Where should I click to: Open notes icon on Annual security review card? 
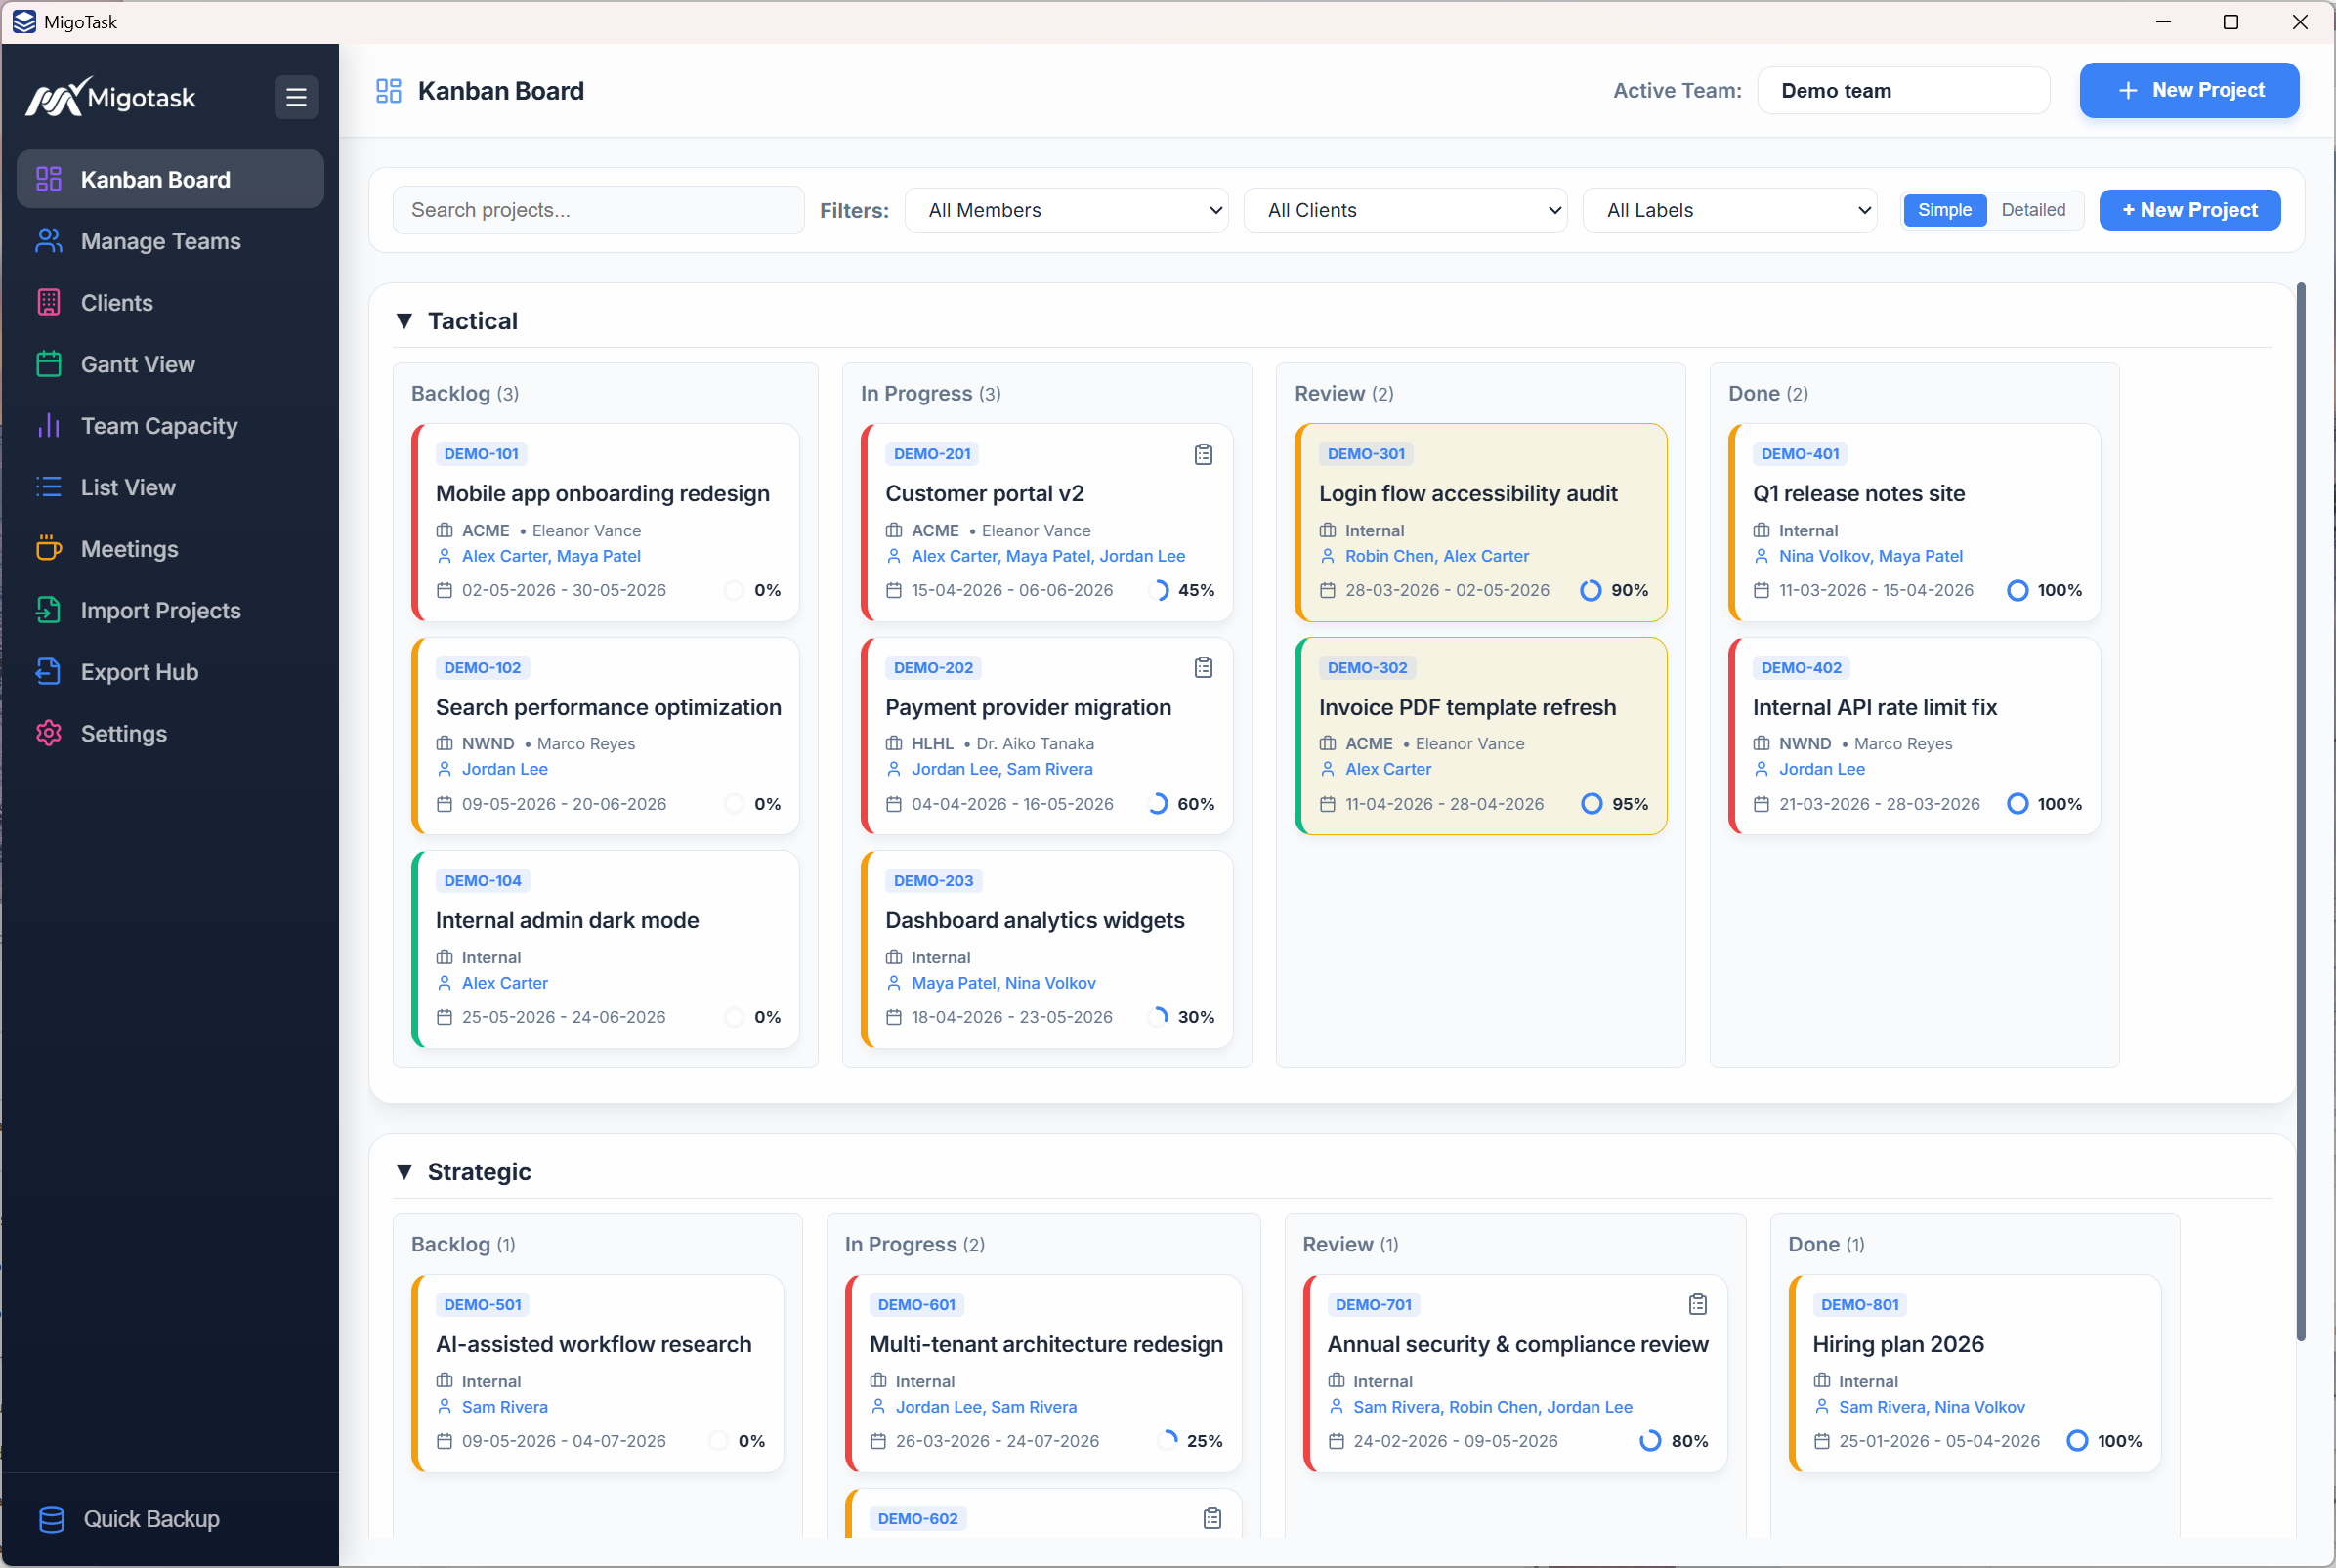point(1698,1304)
